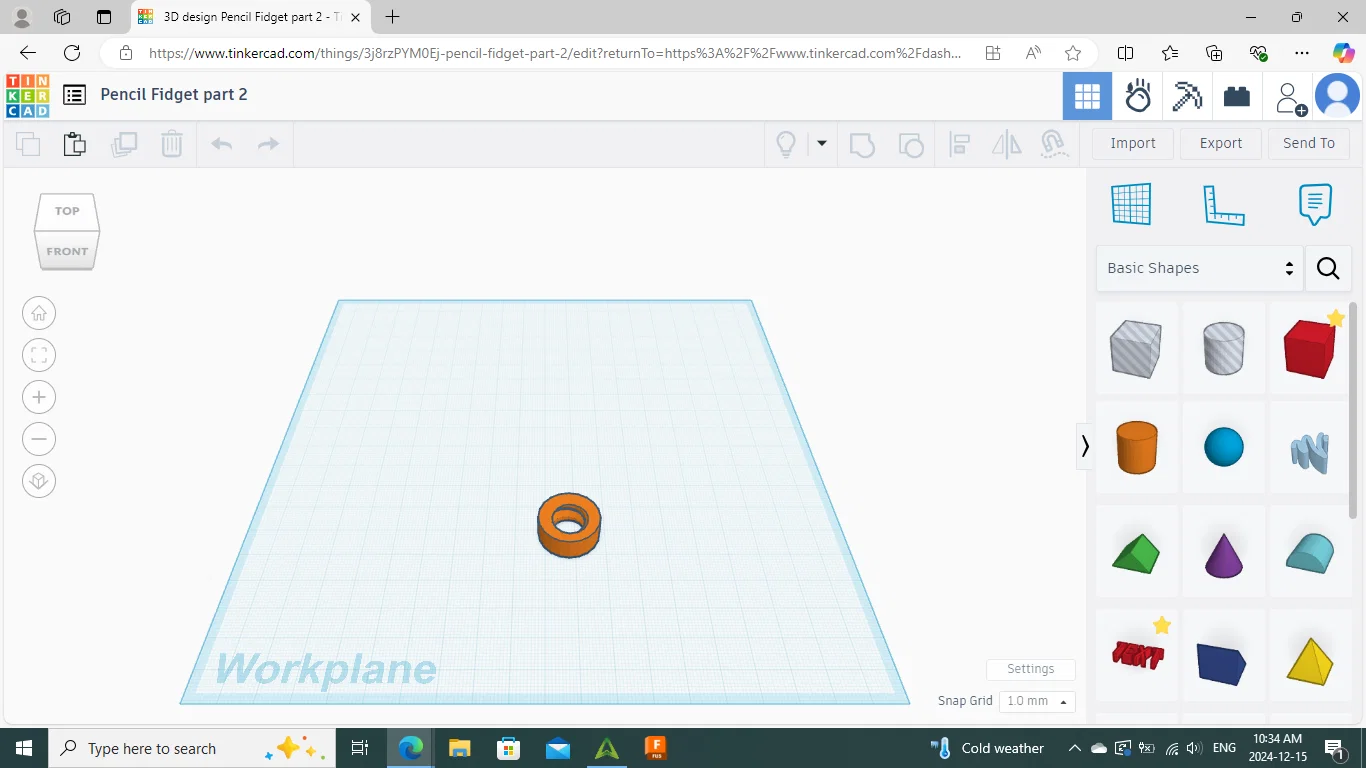Screen dimensions: 1366x768
Task: Select the Mirror tool
Action: (x=1007, y=144)
